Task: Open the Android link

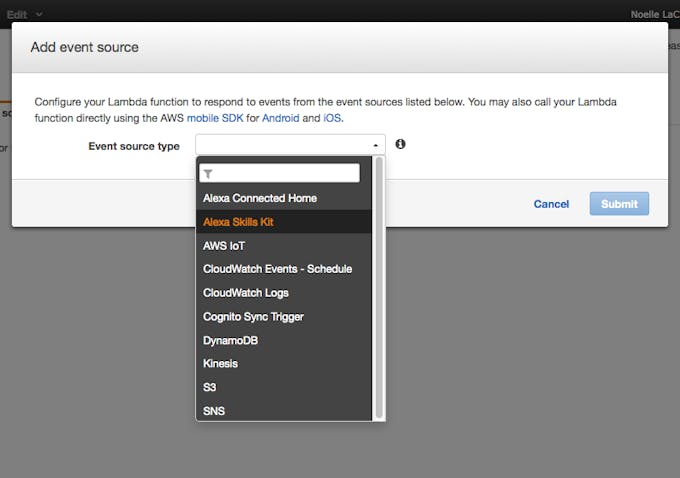Action: pyautogui.click(x=281, y=118)
